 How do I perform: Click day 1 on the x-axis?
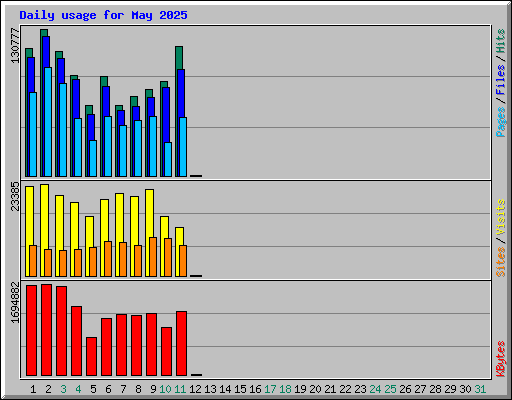33,389
